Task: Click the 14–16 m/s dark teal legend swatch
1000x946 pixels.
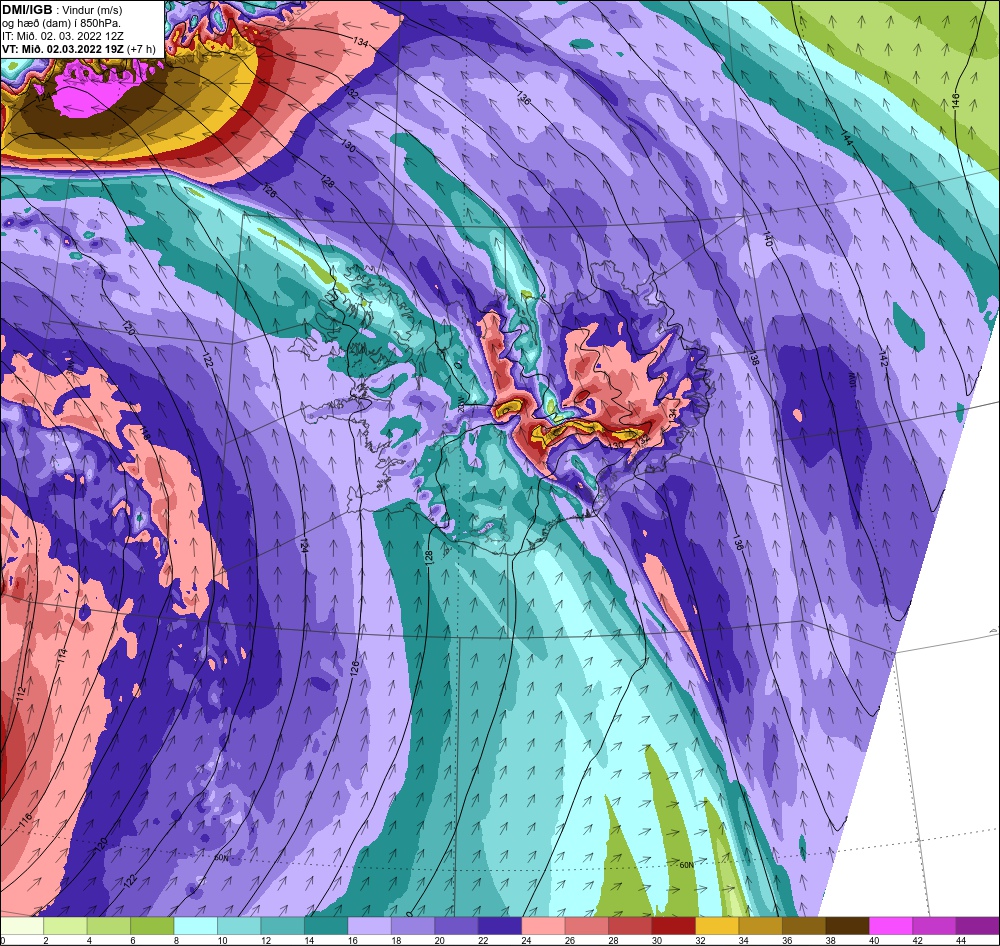Action: click(x=326, y=926)
